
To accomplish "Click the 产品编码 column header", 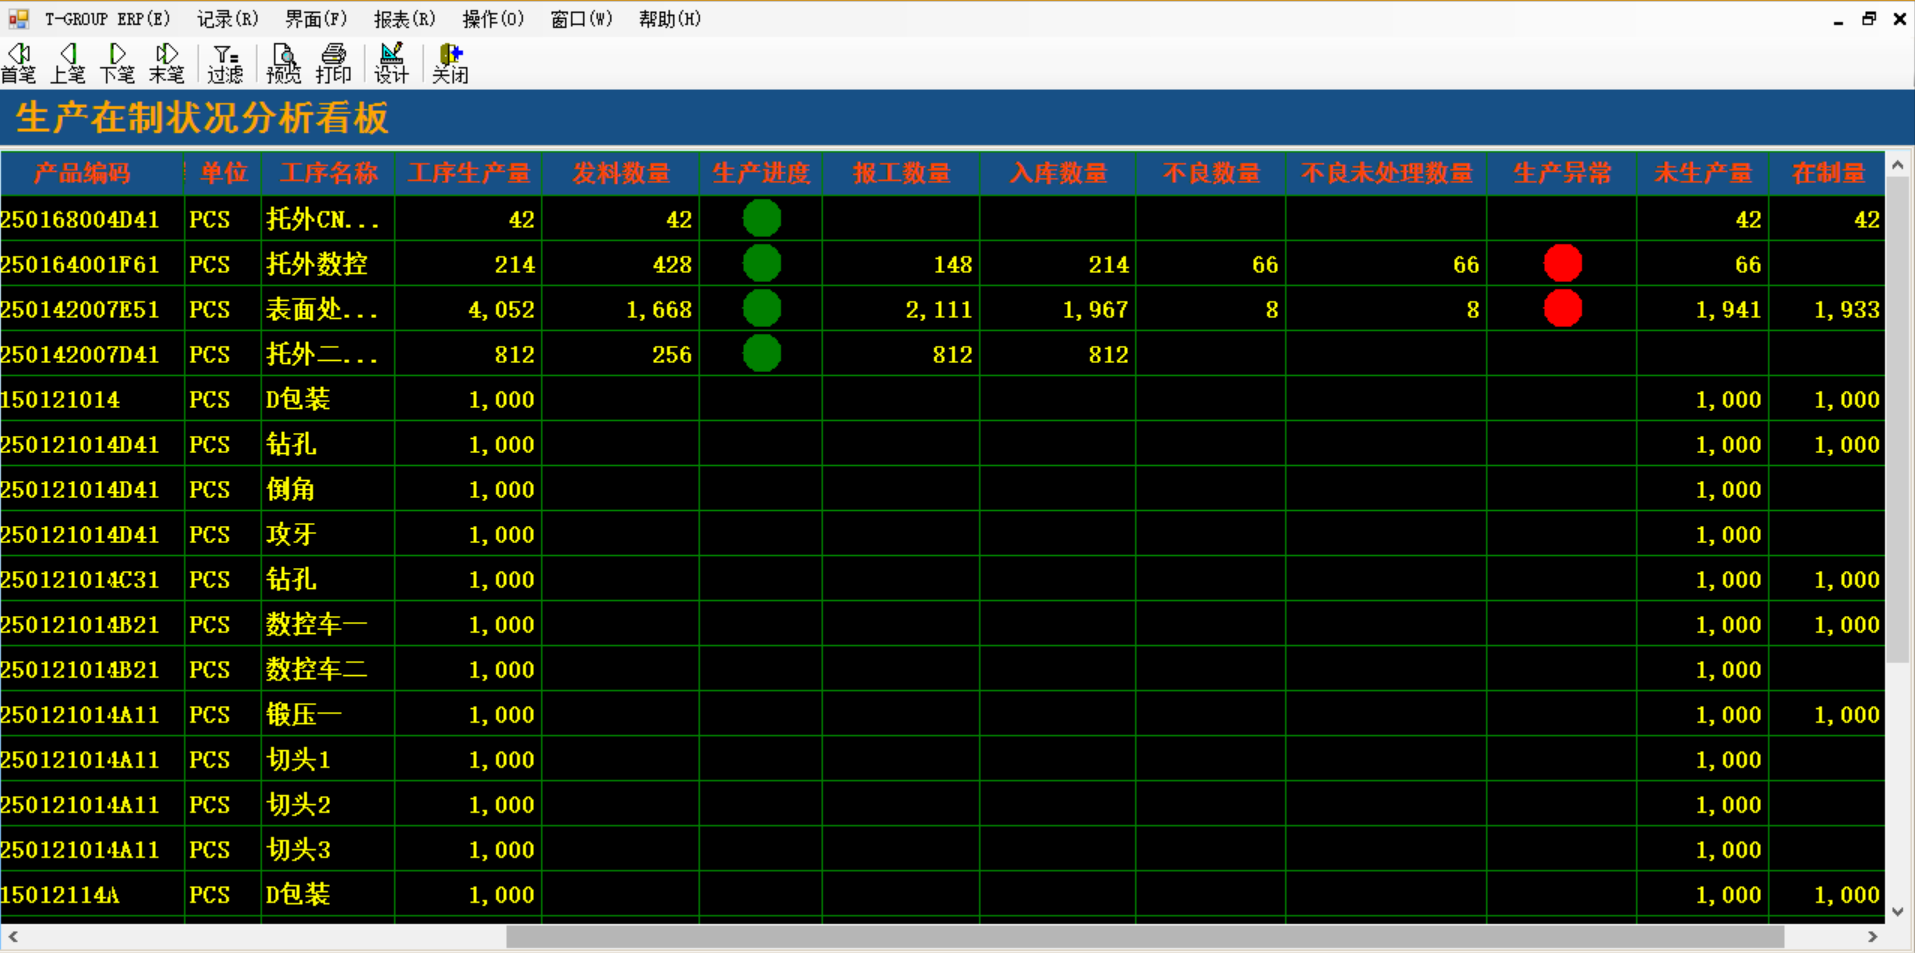I will [92, 173].
